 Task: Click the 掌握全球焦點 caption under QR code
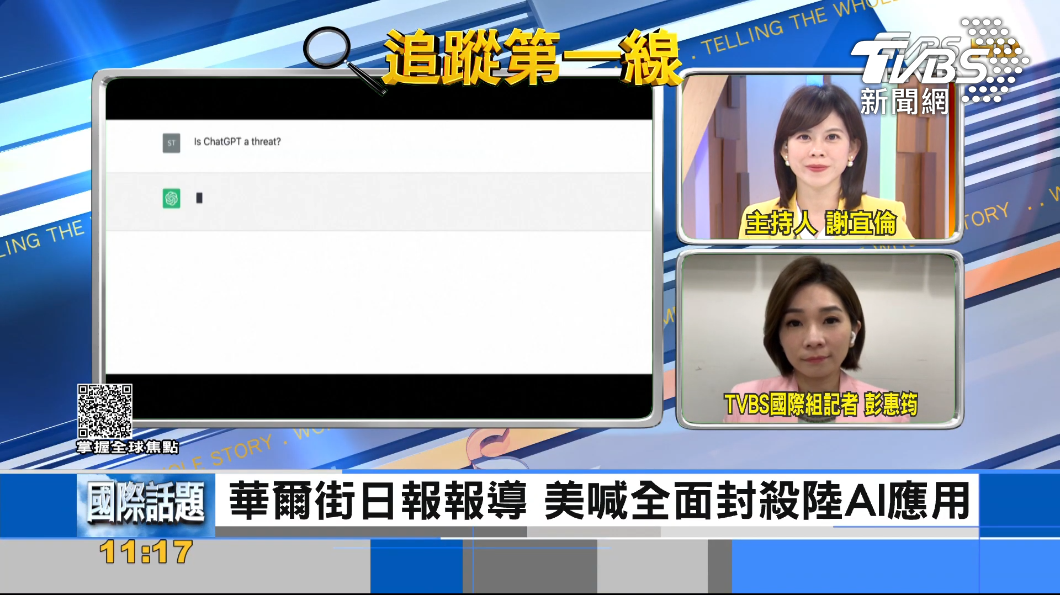[x=127, y=447]
